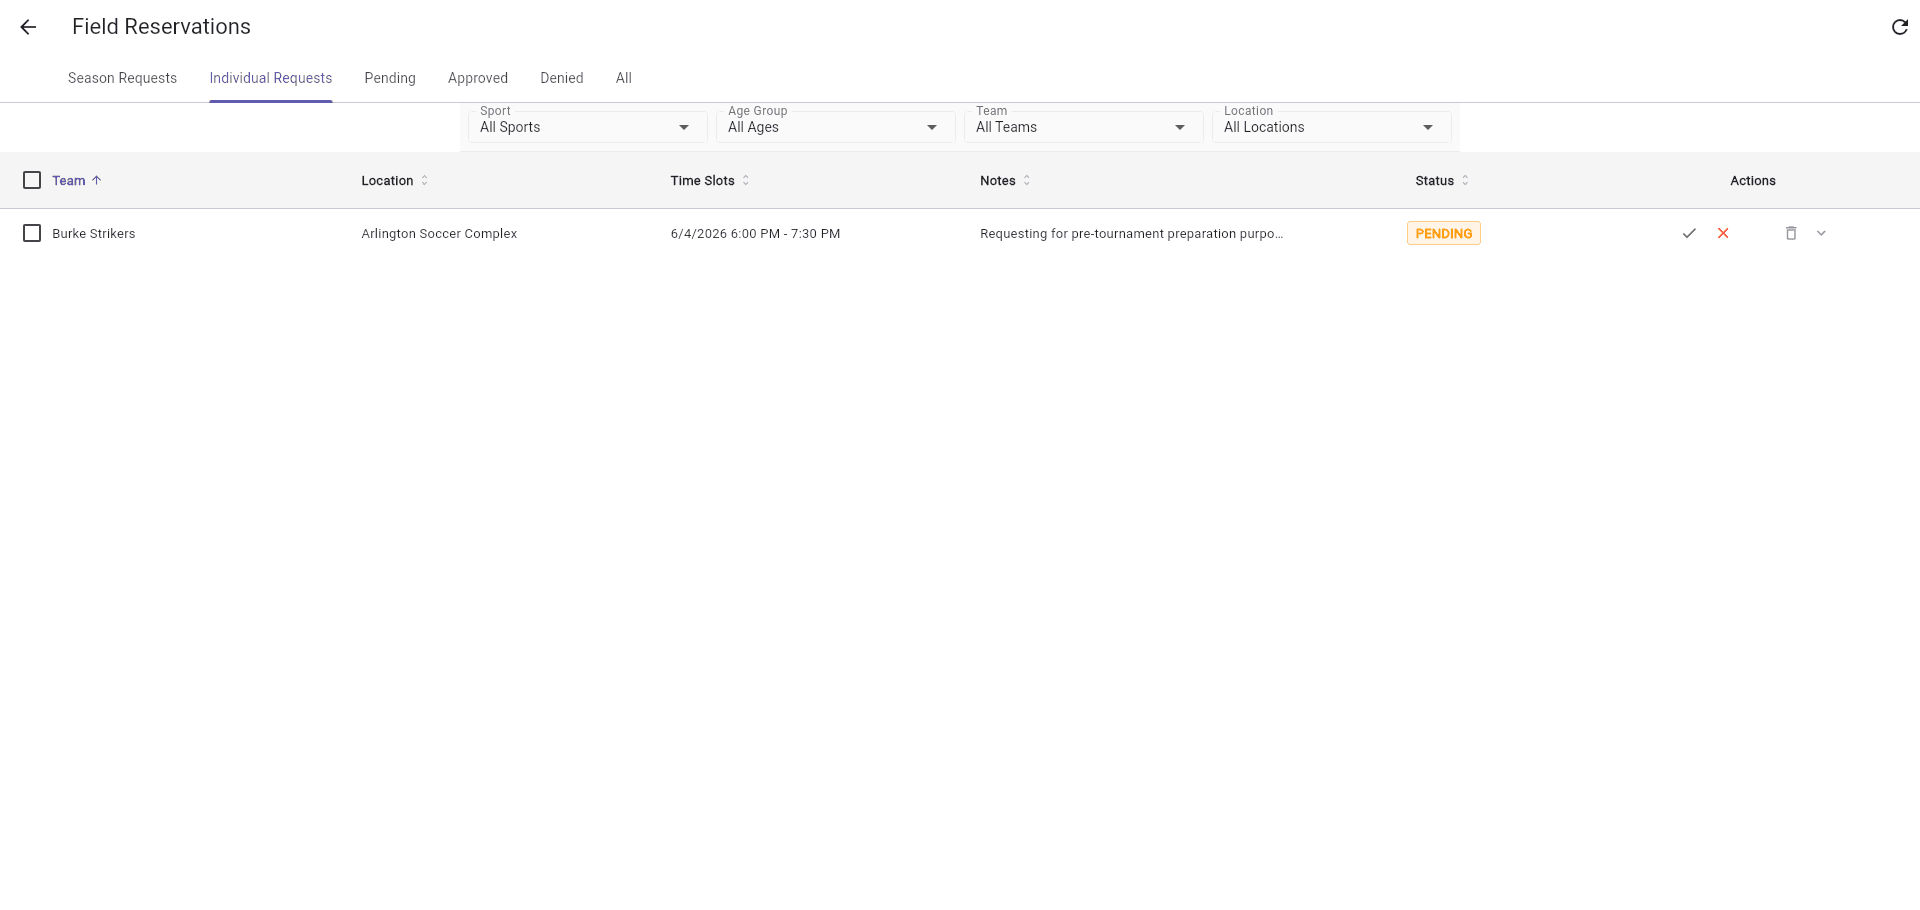
Task: Refresh the Field Reservations list
Action: 1899,27
